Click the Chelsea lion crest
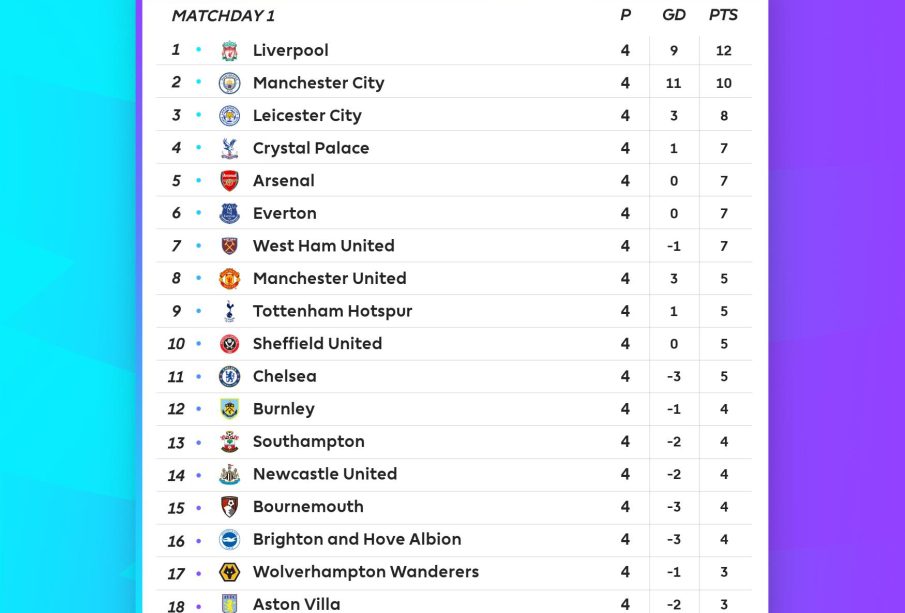905x613 pixels. (230, 376)
